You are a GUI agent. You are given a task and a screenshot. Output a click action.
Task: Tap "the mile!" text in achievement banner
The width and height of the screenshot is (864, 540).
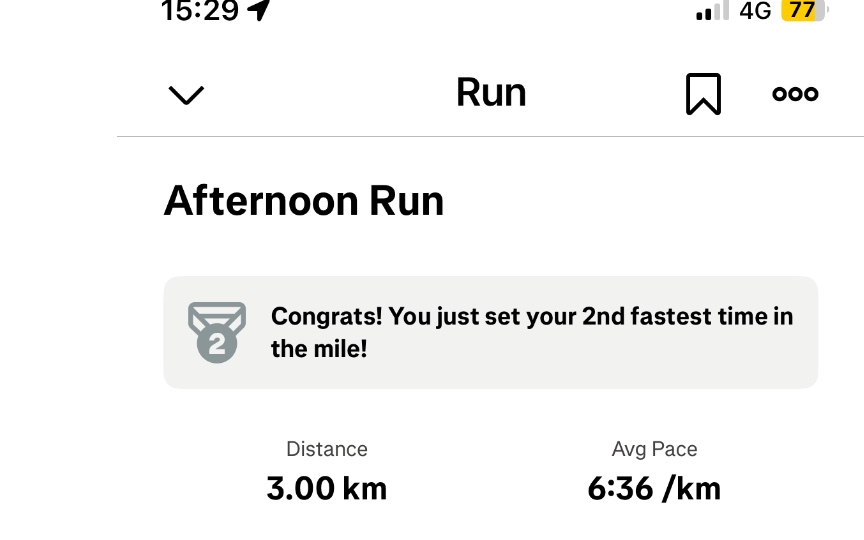point(319,350)
